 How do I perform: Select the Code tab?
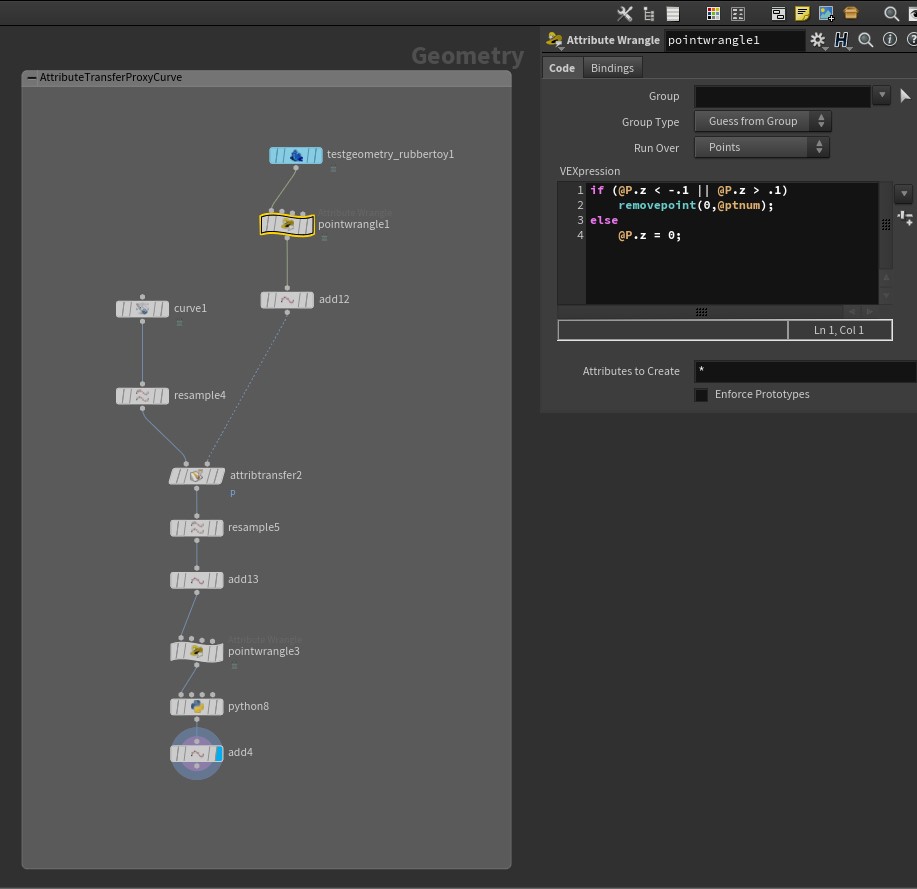pyautogui.click(x=562, y=68)
